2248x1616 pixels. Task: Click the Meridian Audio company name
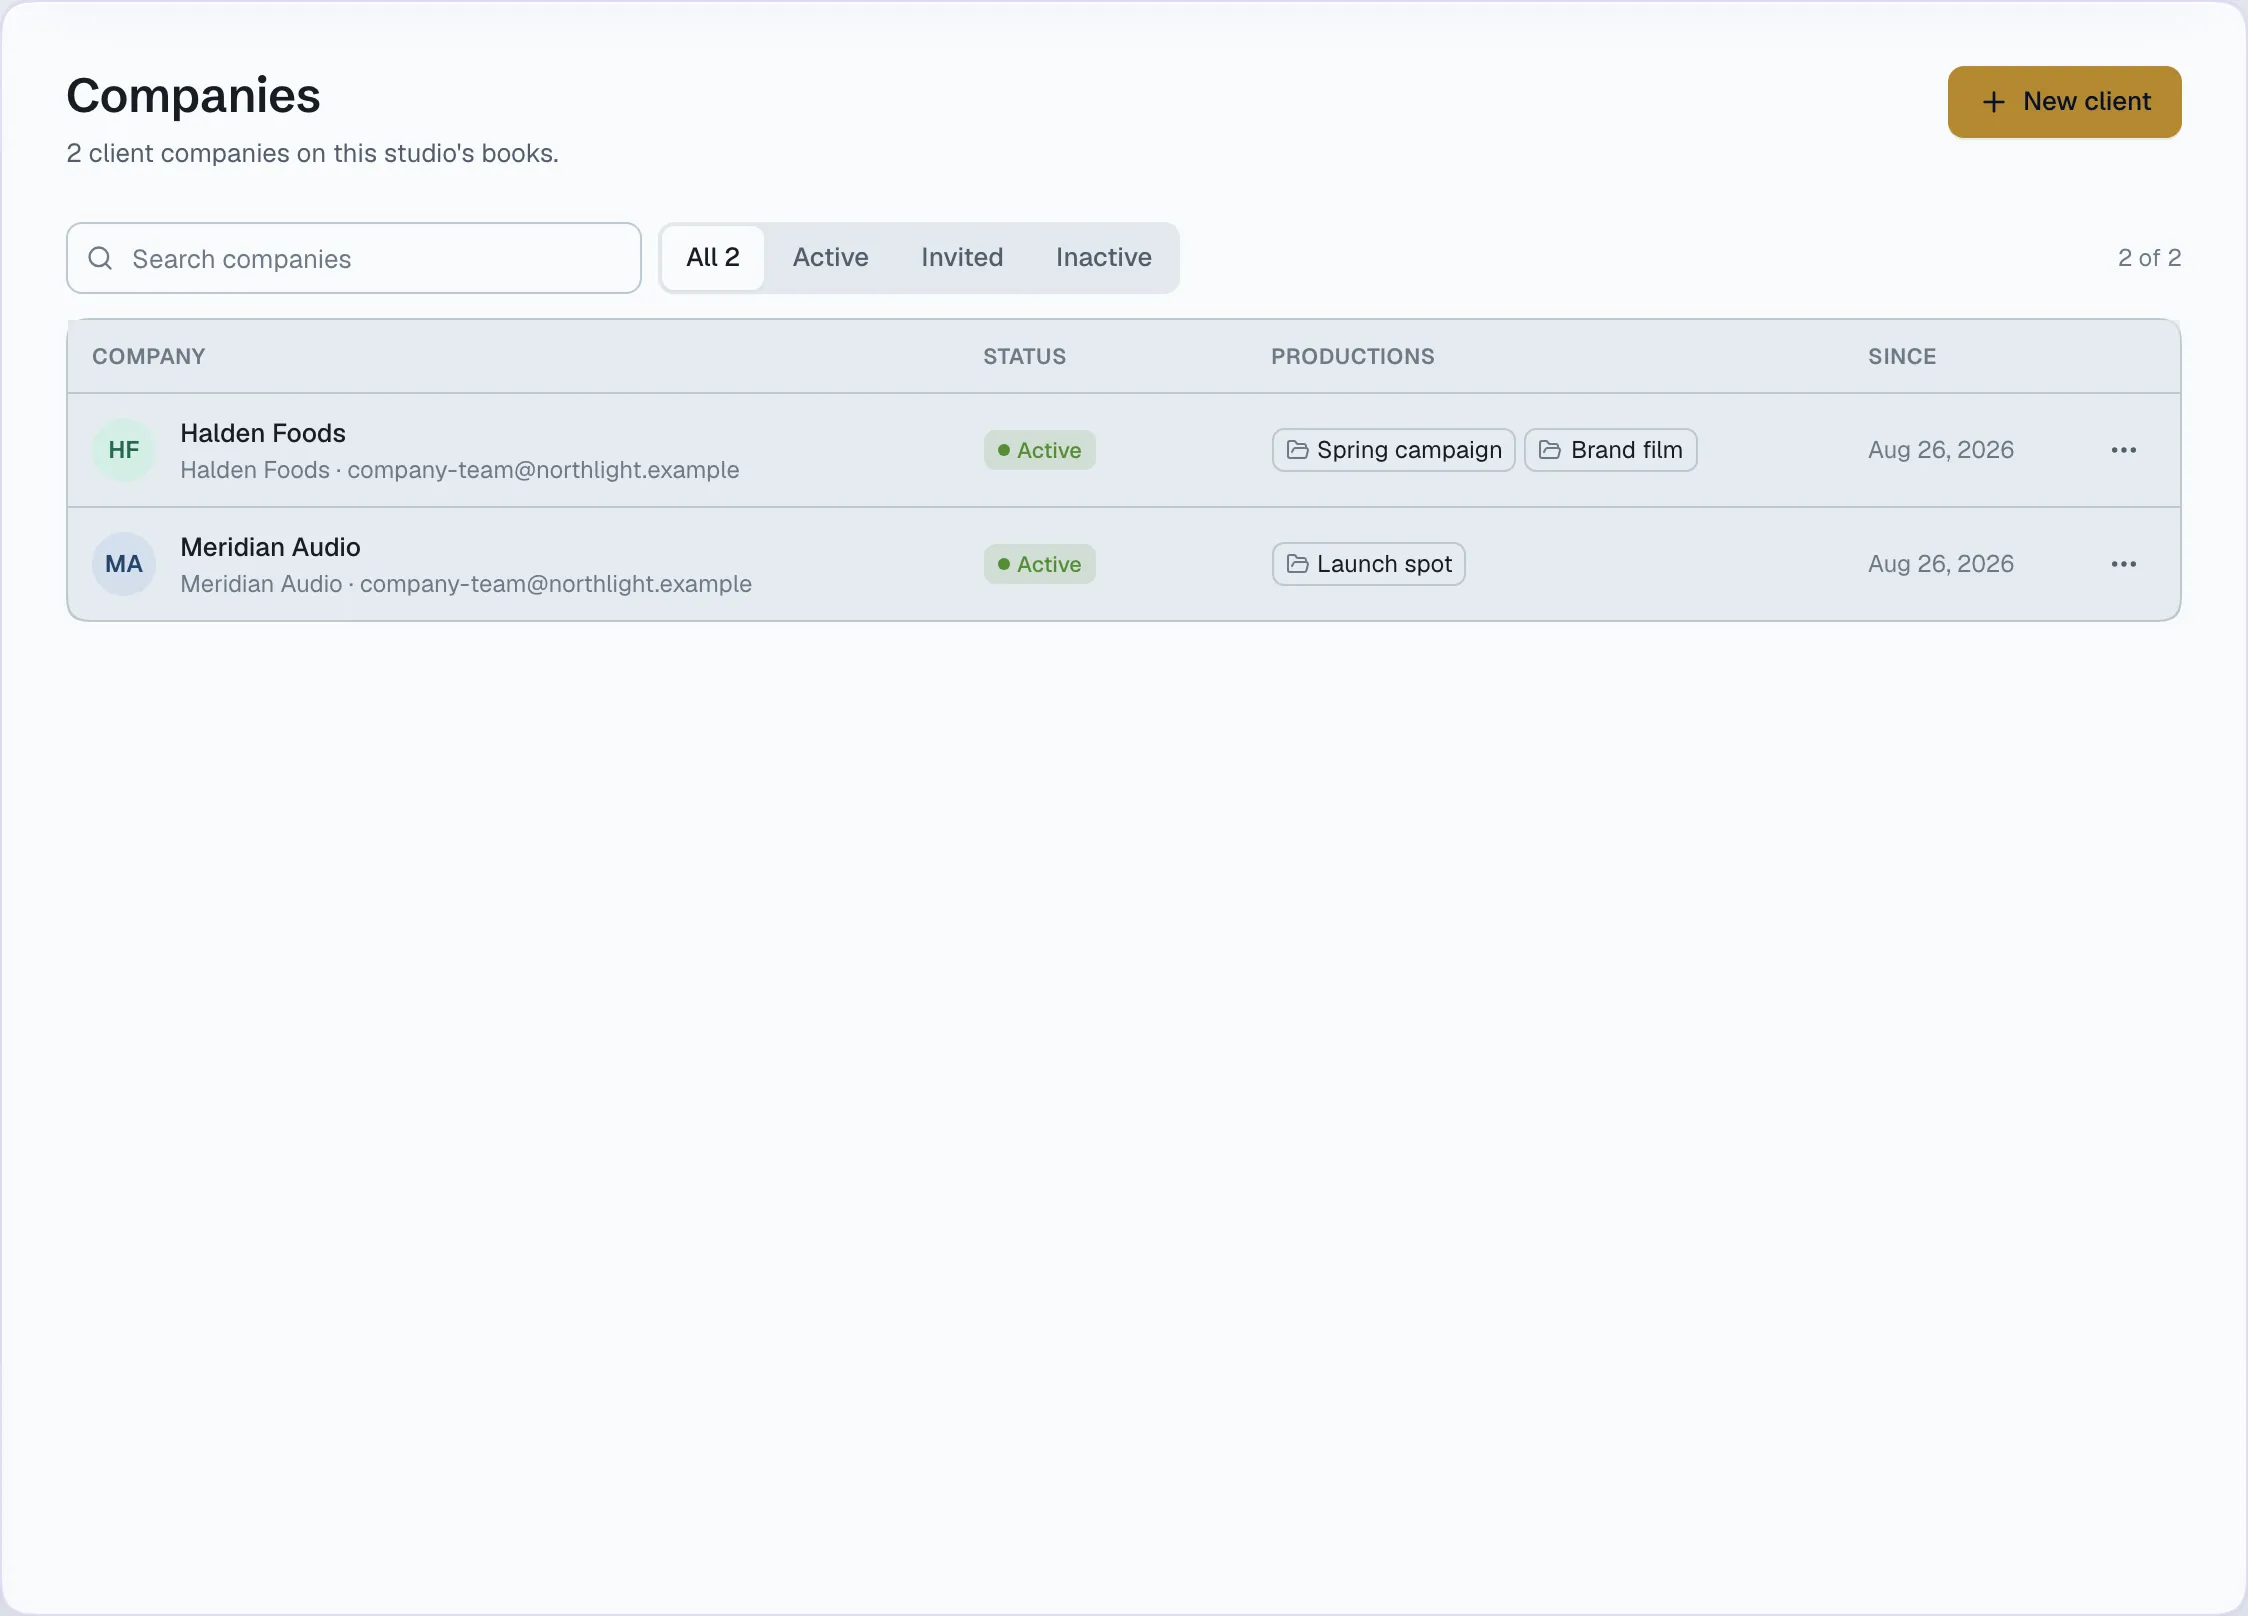pyautogui.click(x=270, y=547)
